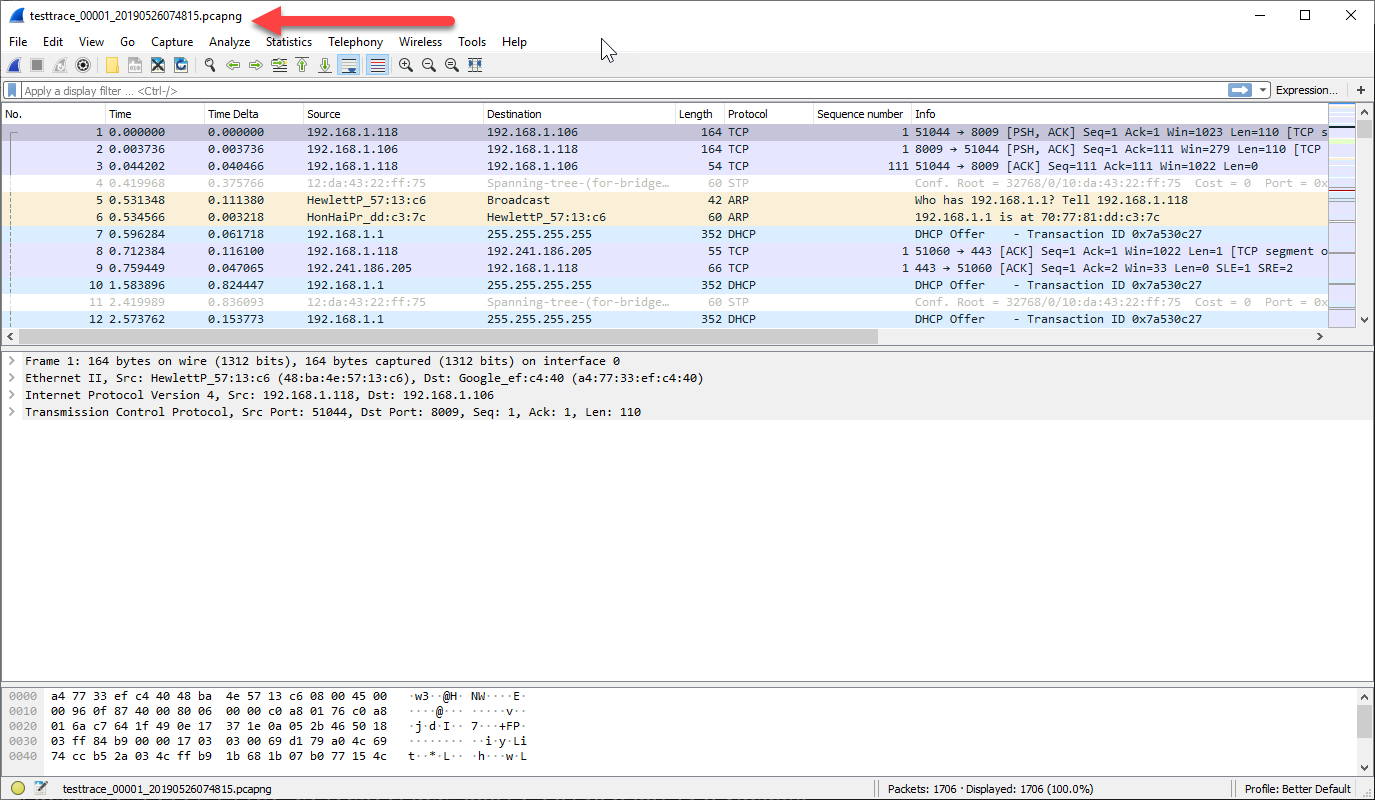The width and height of the screenshot is (1375, 800).
Task: Toggle packet list colorization
Action: (x=375, y=64)
